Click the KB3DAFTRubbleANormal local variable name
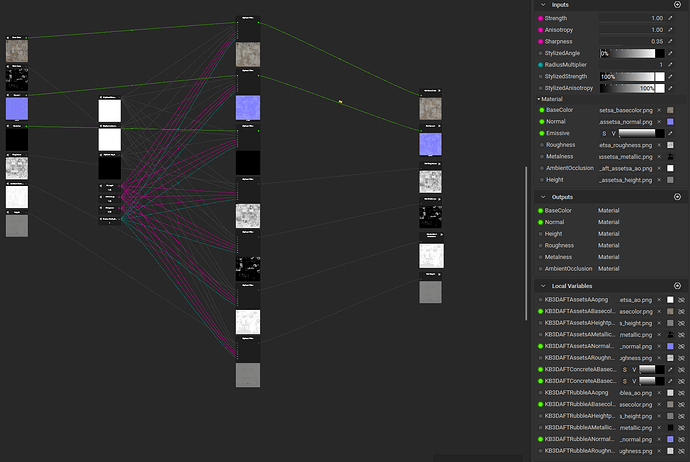This screenshot has height=462, width=690. coord(581,438)
